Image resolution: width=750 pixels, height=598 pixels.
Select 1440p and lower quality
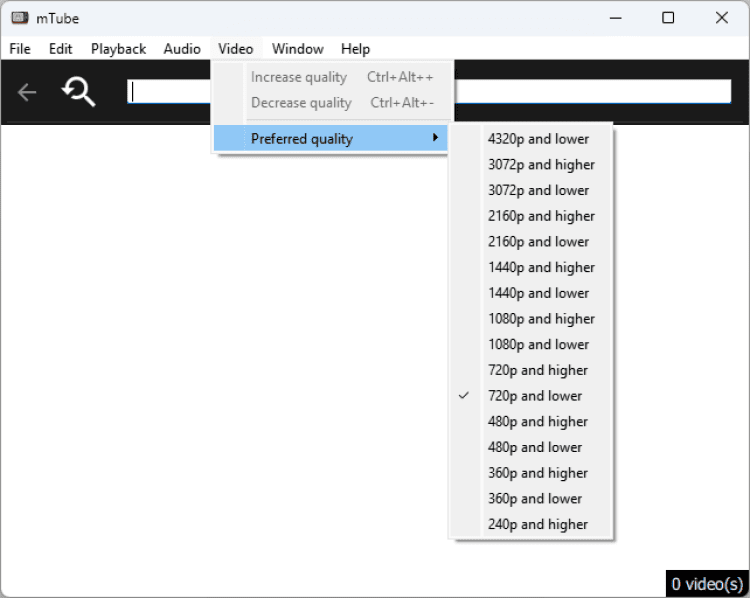531,293
